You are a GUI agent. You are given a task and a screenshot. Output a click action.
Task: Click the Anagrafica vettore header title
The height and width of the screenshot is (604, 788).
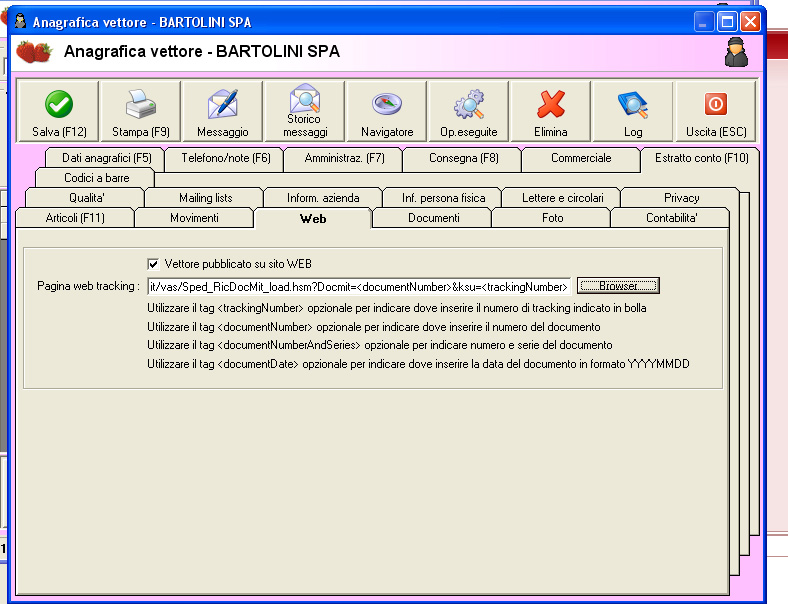pyautogui.click(x=202, y=51)
